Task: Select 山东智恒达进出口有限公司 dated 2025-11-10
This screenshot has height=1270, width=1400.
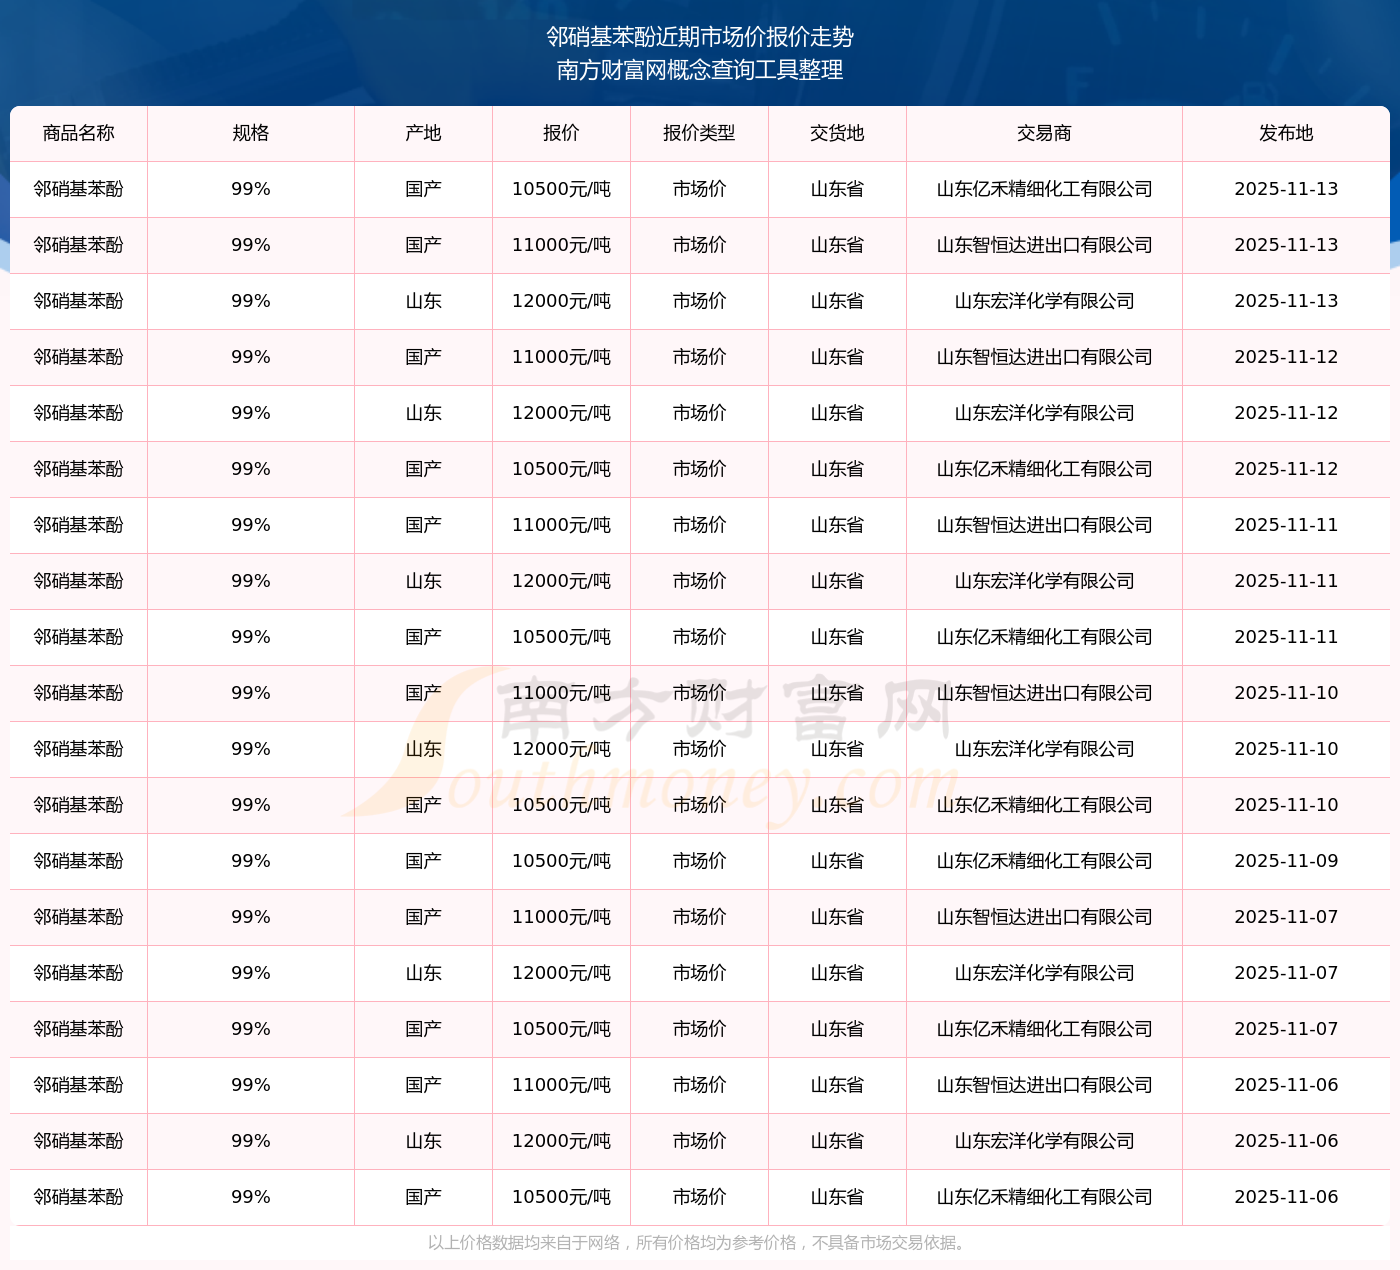Action: [x=1044, y=693]
